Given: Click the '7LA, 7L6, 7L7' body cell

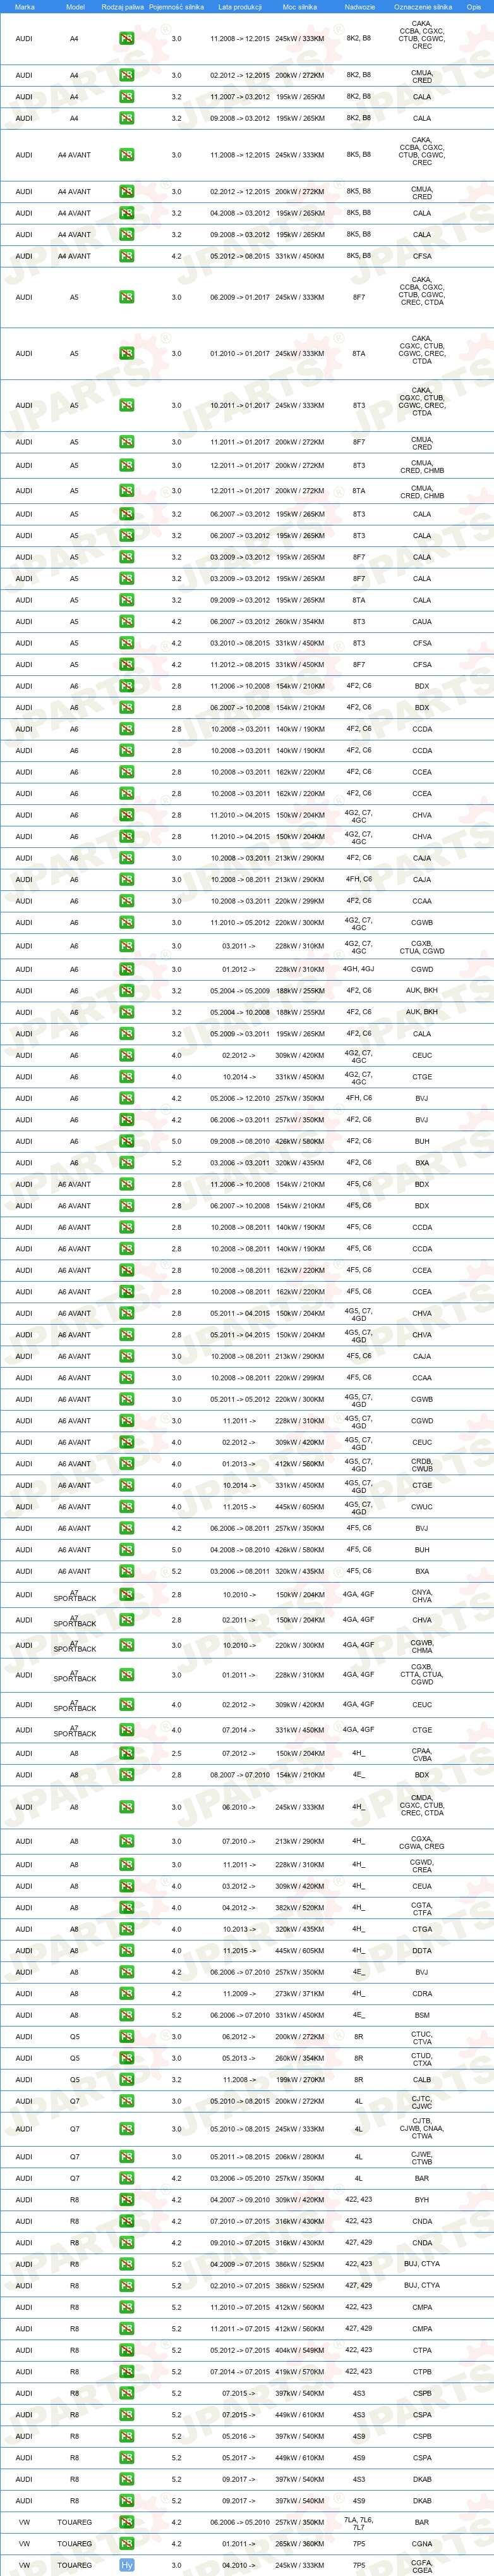Looking at the screenshot, I should (359, 2523).
